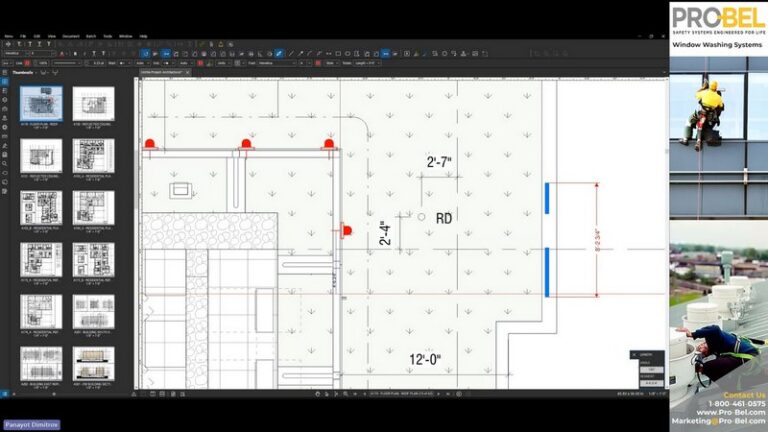
Task: Open the Window menu
Action: 125,36
